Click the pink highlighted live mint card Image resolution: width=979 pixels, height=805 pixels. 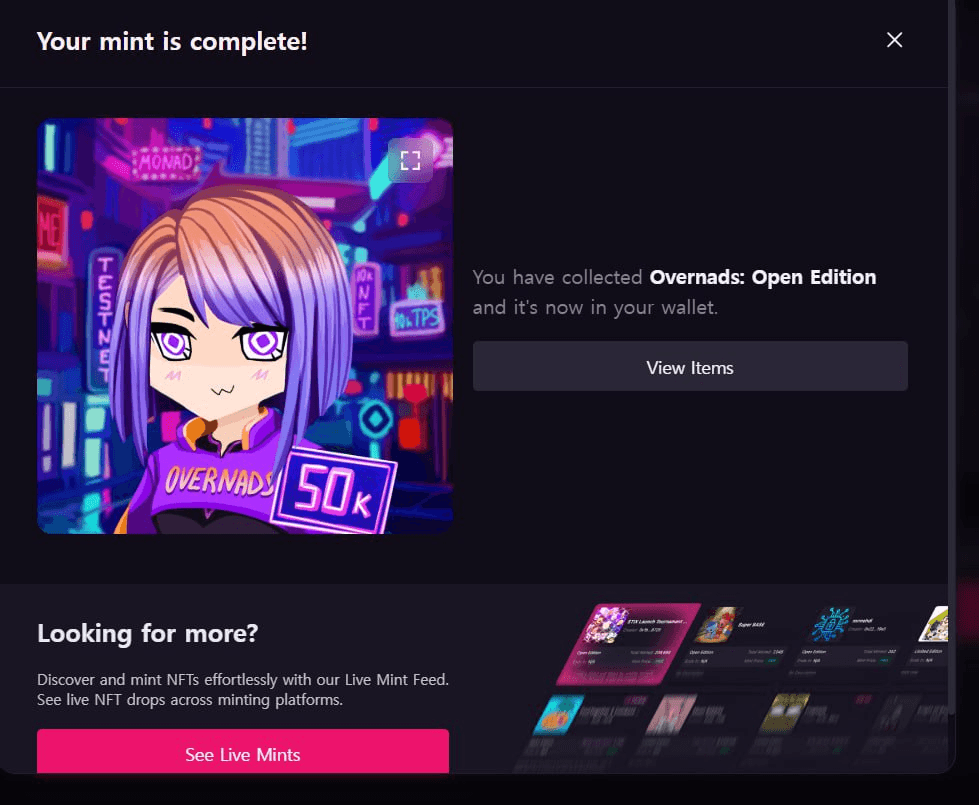tap(627, 643)
